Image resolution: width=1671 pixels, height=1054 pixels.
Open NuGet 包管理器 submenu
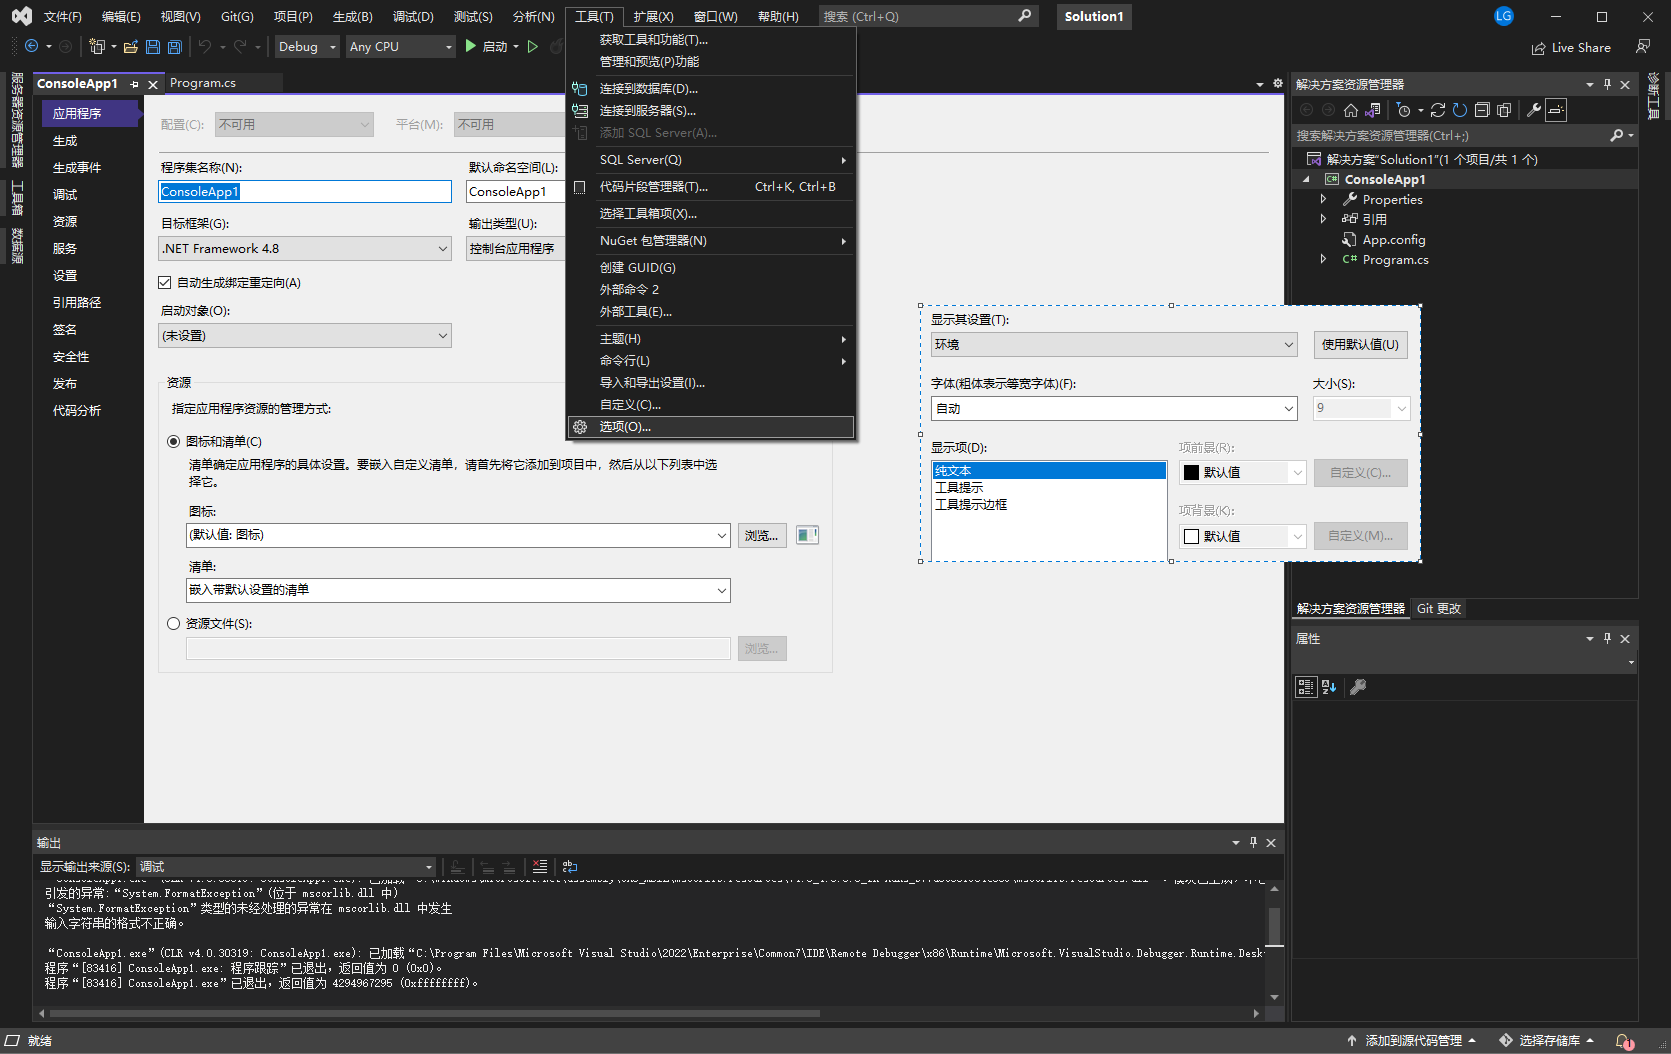click(x=710, y=241)
